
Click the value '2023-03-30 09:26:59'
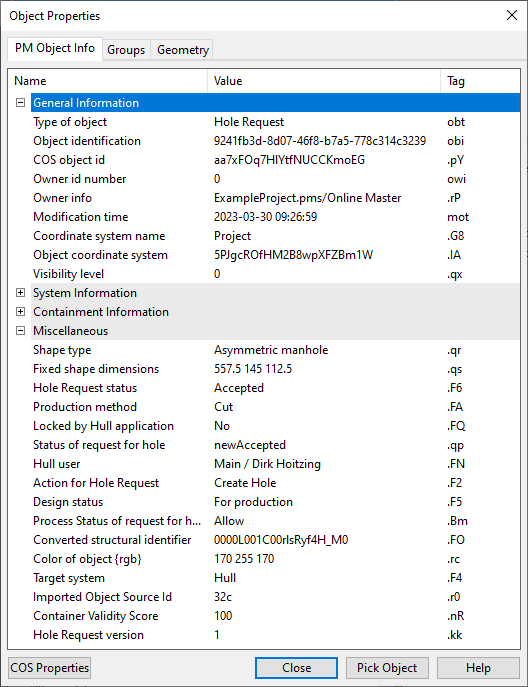(x=266, y=217)
